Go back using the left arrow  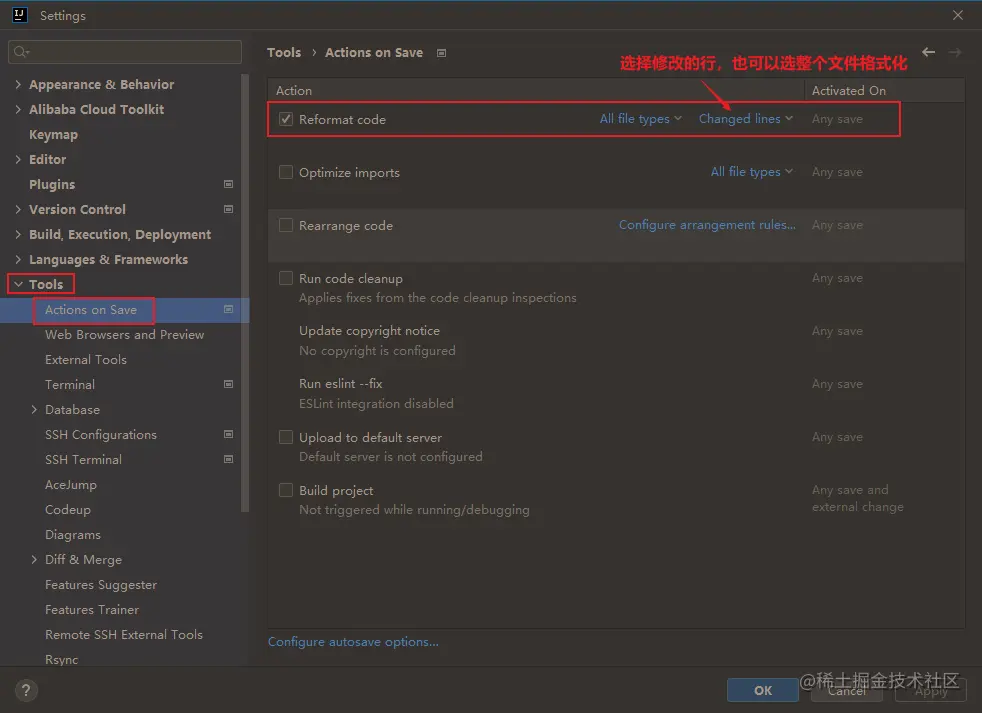pyautogui.click(x=928, y=52)
